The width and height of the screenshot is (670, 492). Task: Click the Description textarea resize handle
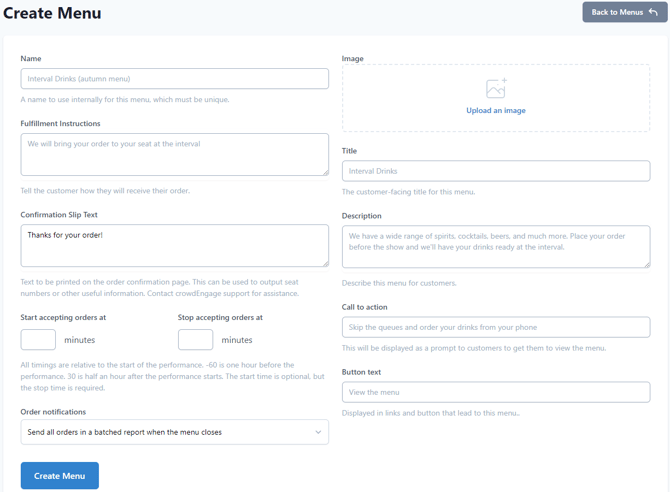645,263
